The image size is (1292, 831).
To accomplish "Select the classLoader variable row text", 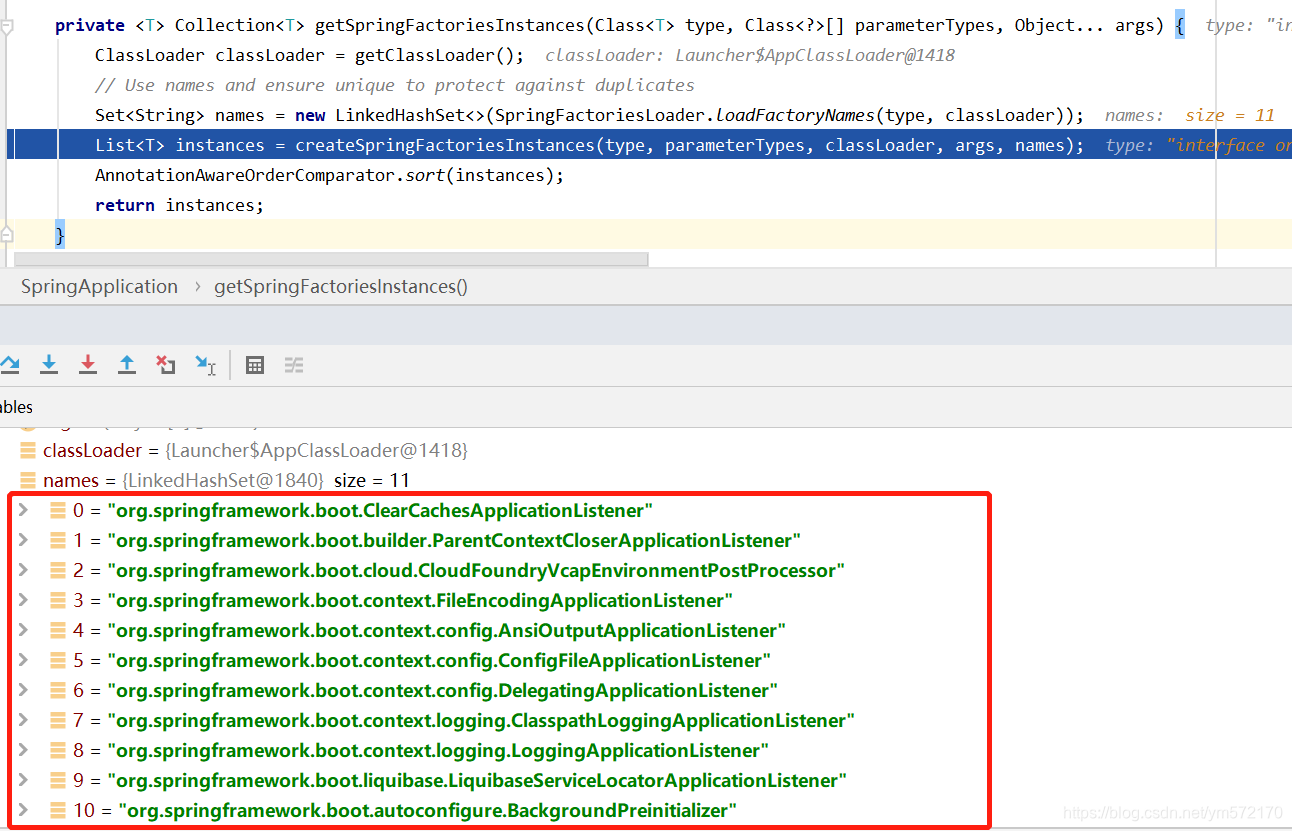I will (x=255, y=451).
